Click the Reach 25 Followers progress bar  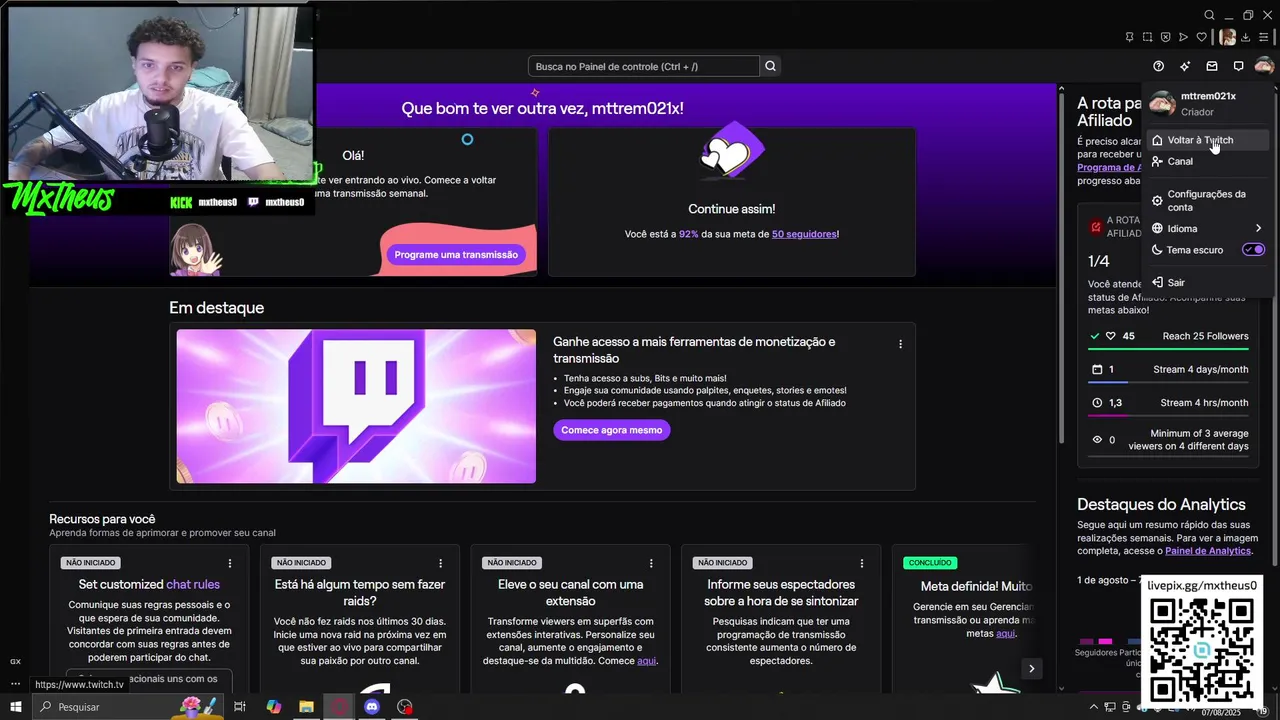click(1168, 348)
